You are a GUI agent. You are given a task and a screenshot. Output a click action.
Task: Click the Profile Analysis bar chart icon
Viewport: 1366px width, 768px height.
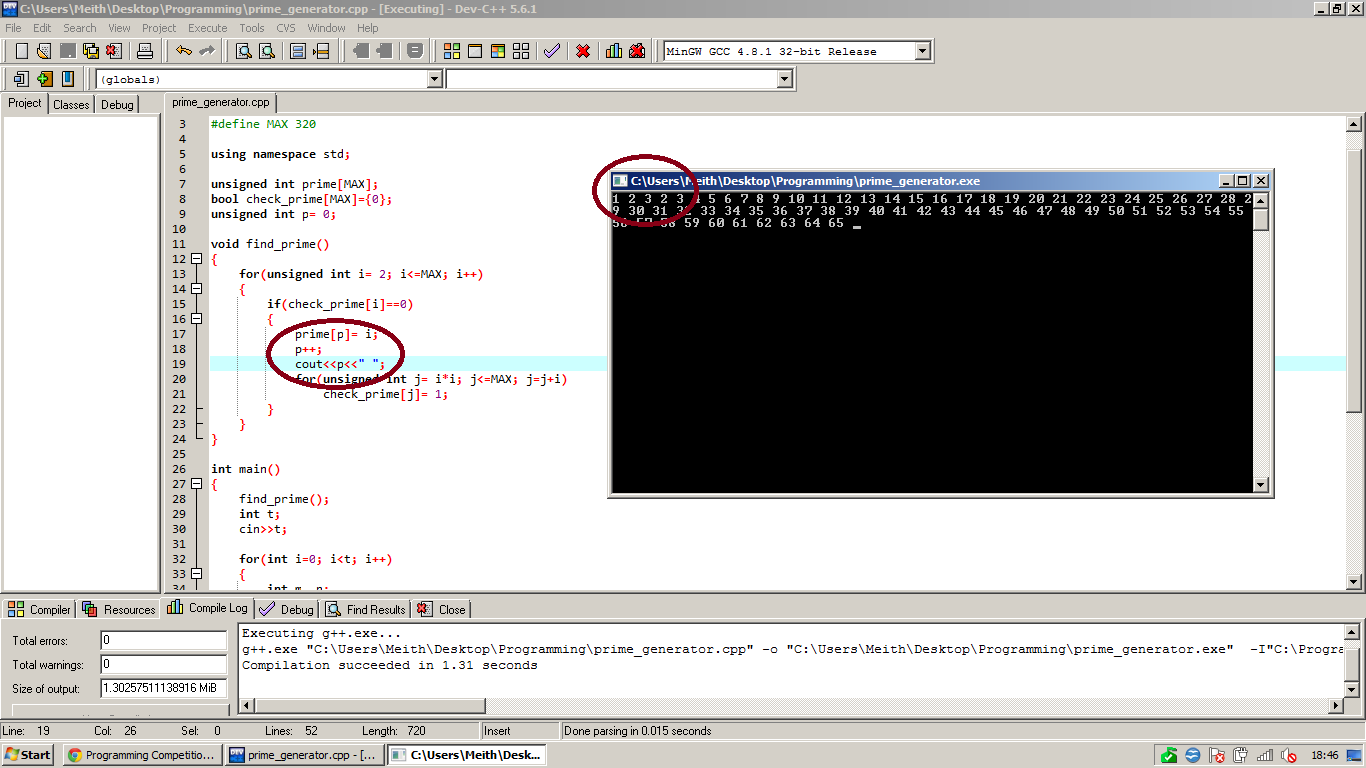click(x=614, y=51)
